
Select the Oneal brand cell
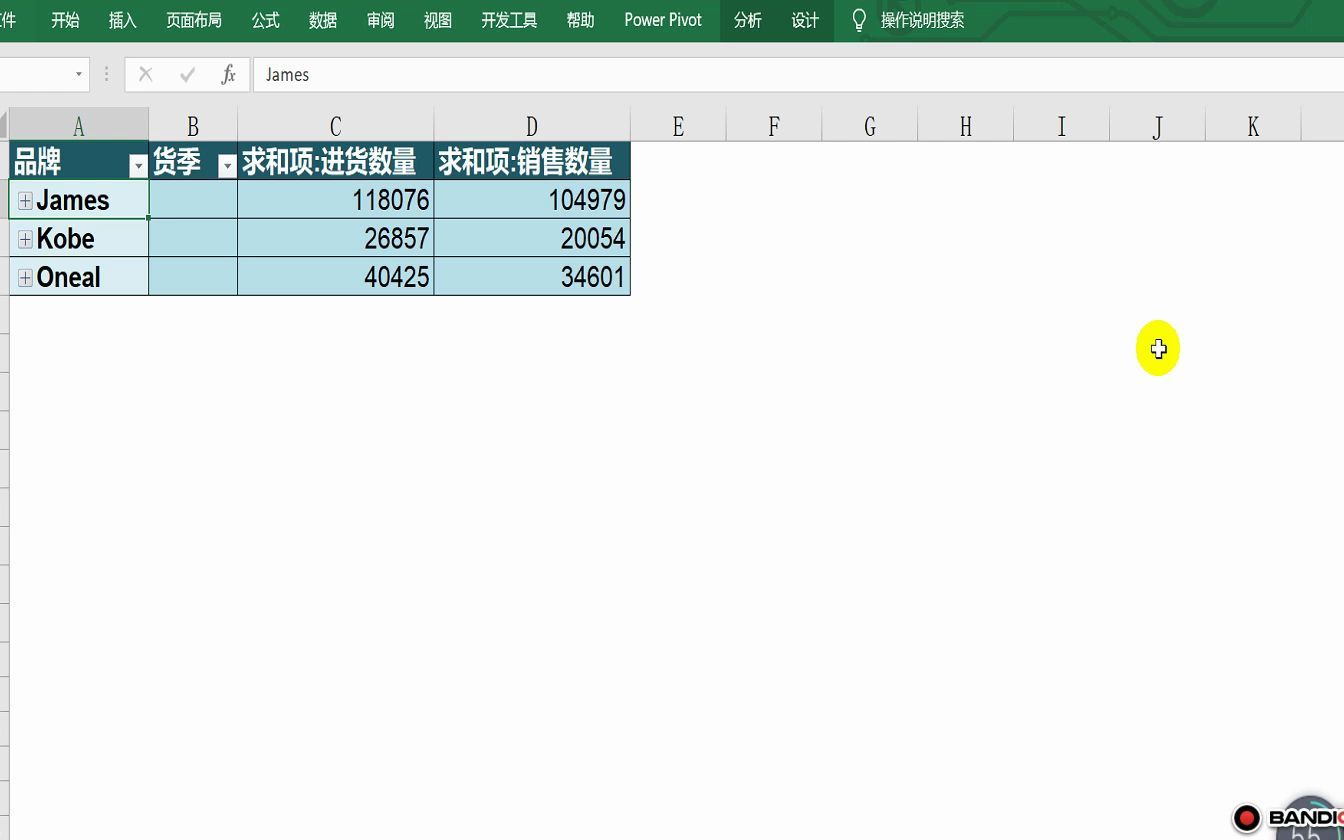(79, 276)
